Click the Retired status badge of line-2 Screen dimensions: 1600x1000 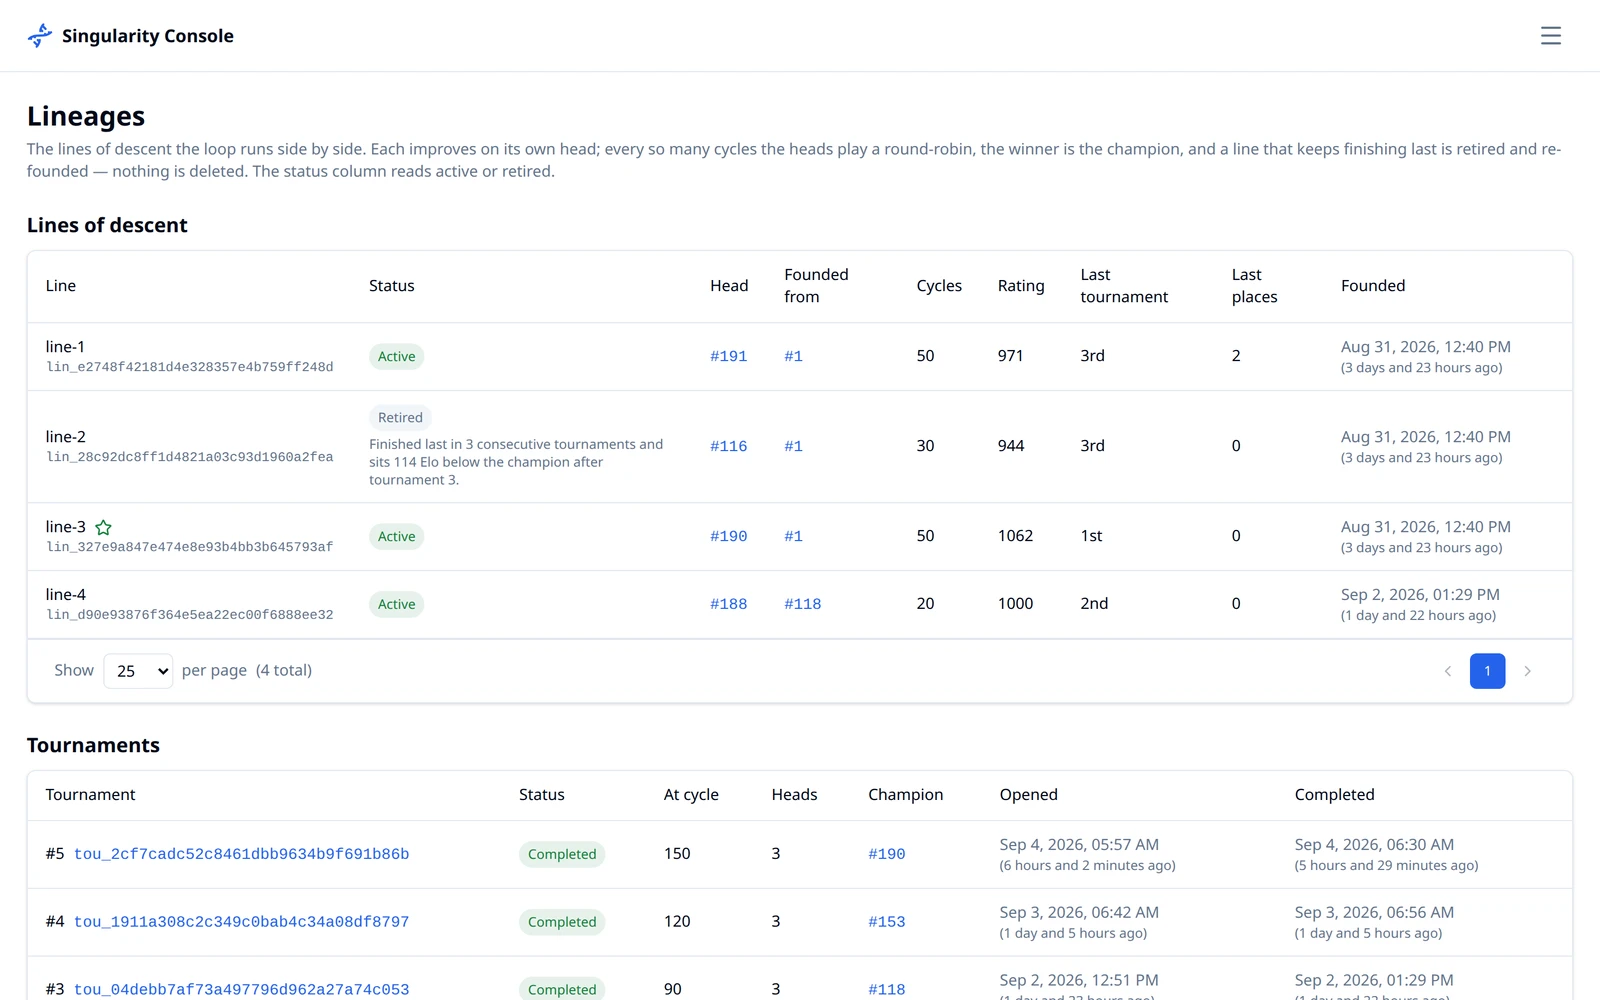click(x=400, y=418)
